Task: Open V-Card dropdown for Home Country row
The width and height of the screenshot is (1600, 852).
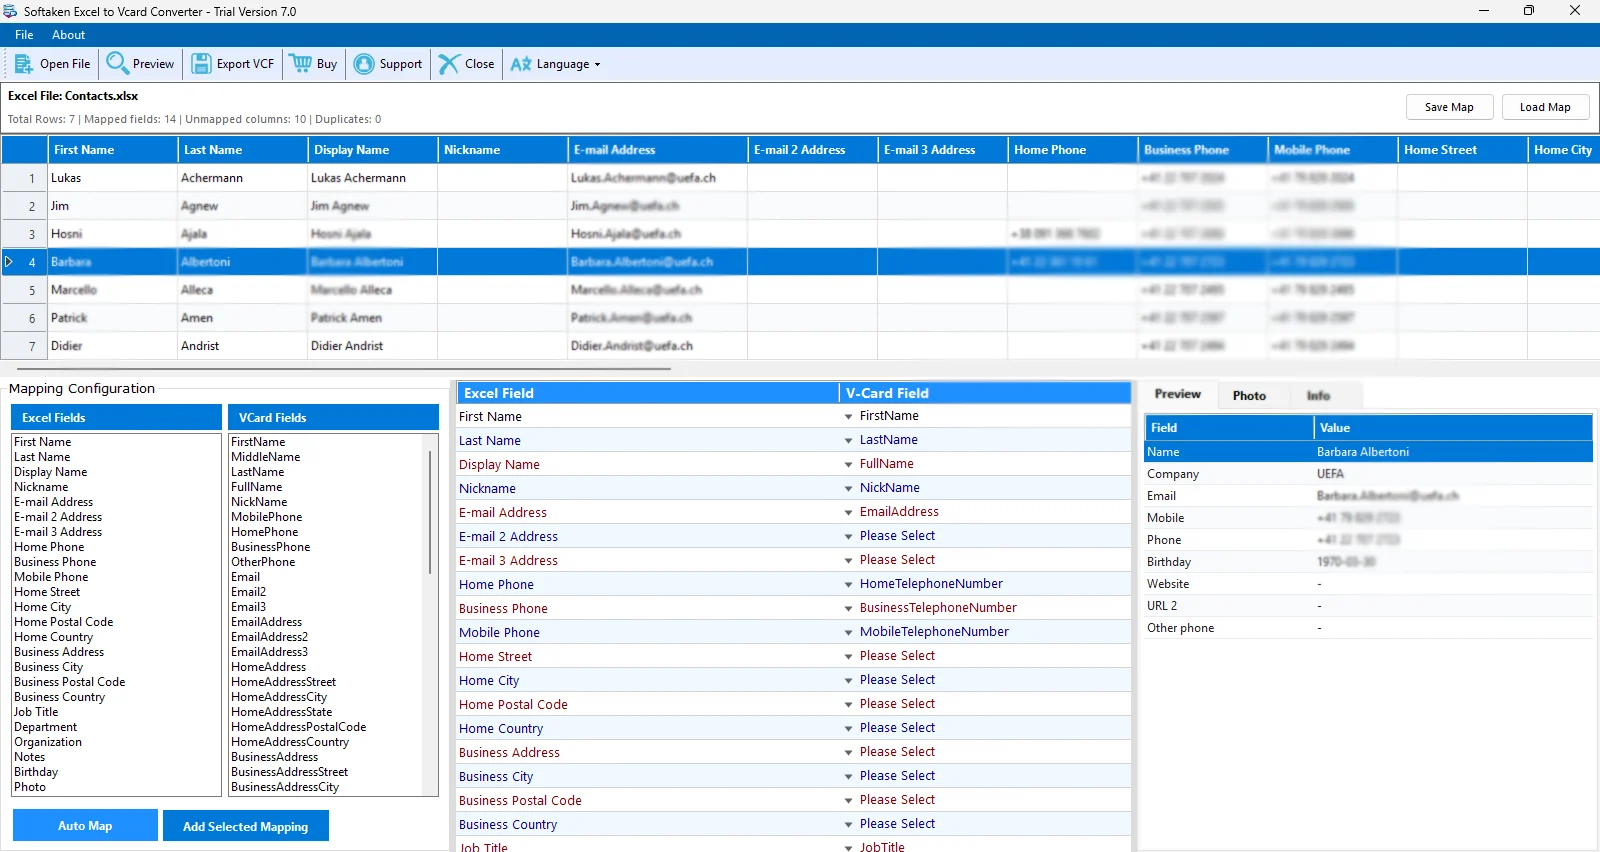Action: (848, 729)
